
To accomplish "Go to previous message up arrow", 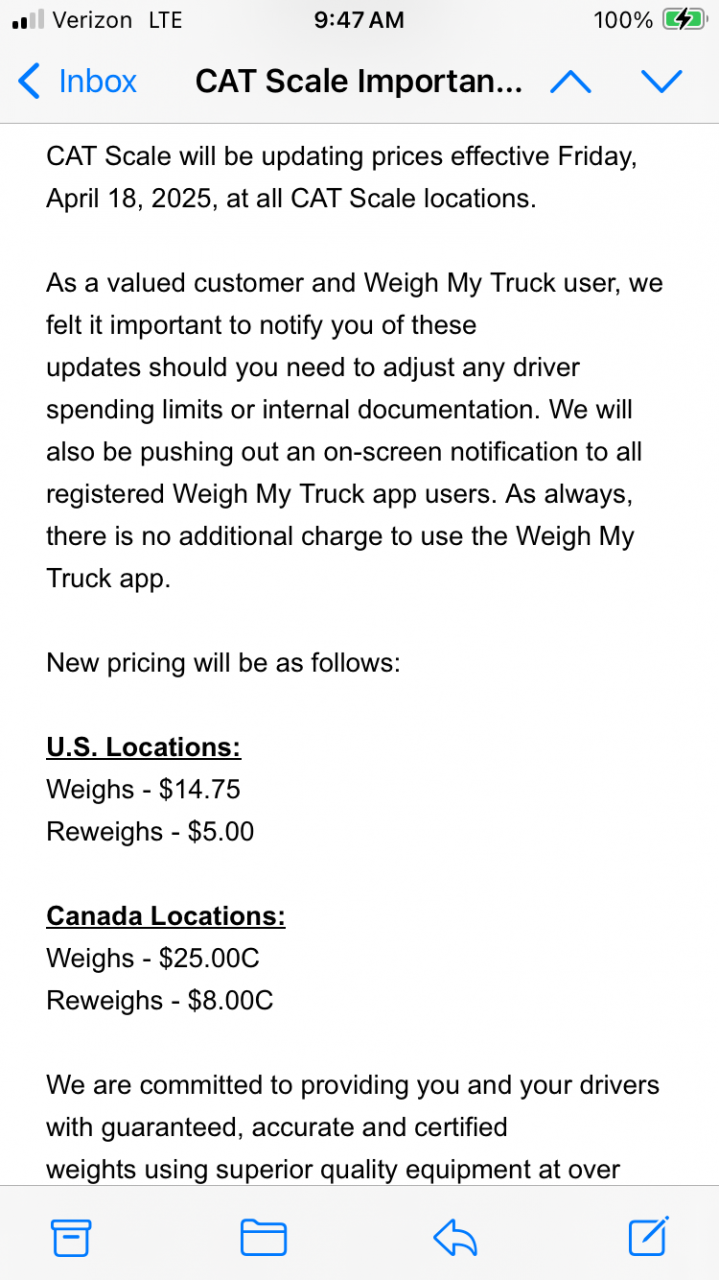I will [570, 82].
